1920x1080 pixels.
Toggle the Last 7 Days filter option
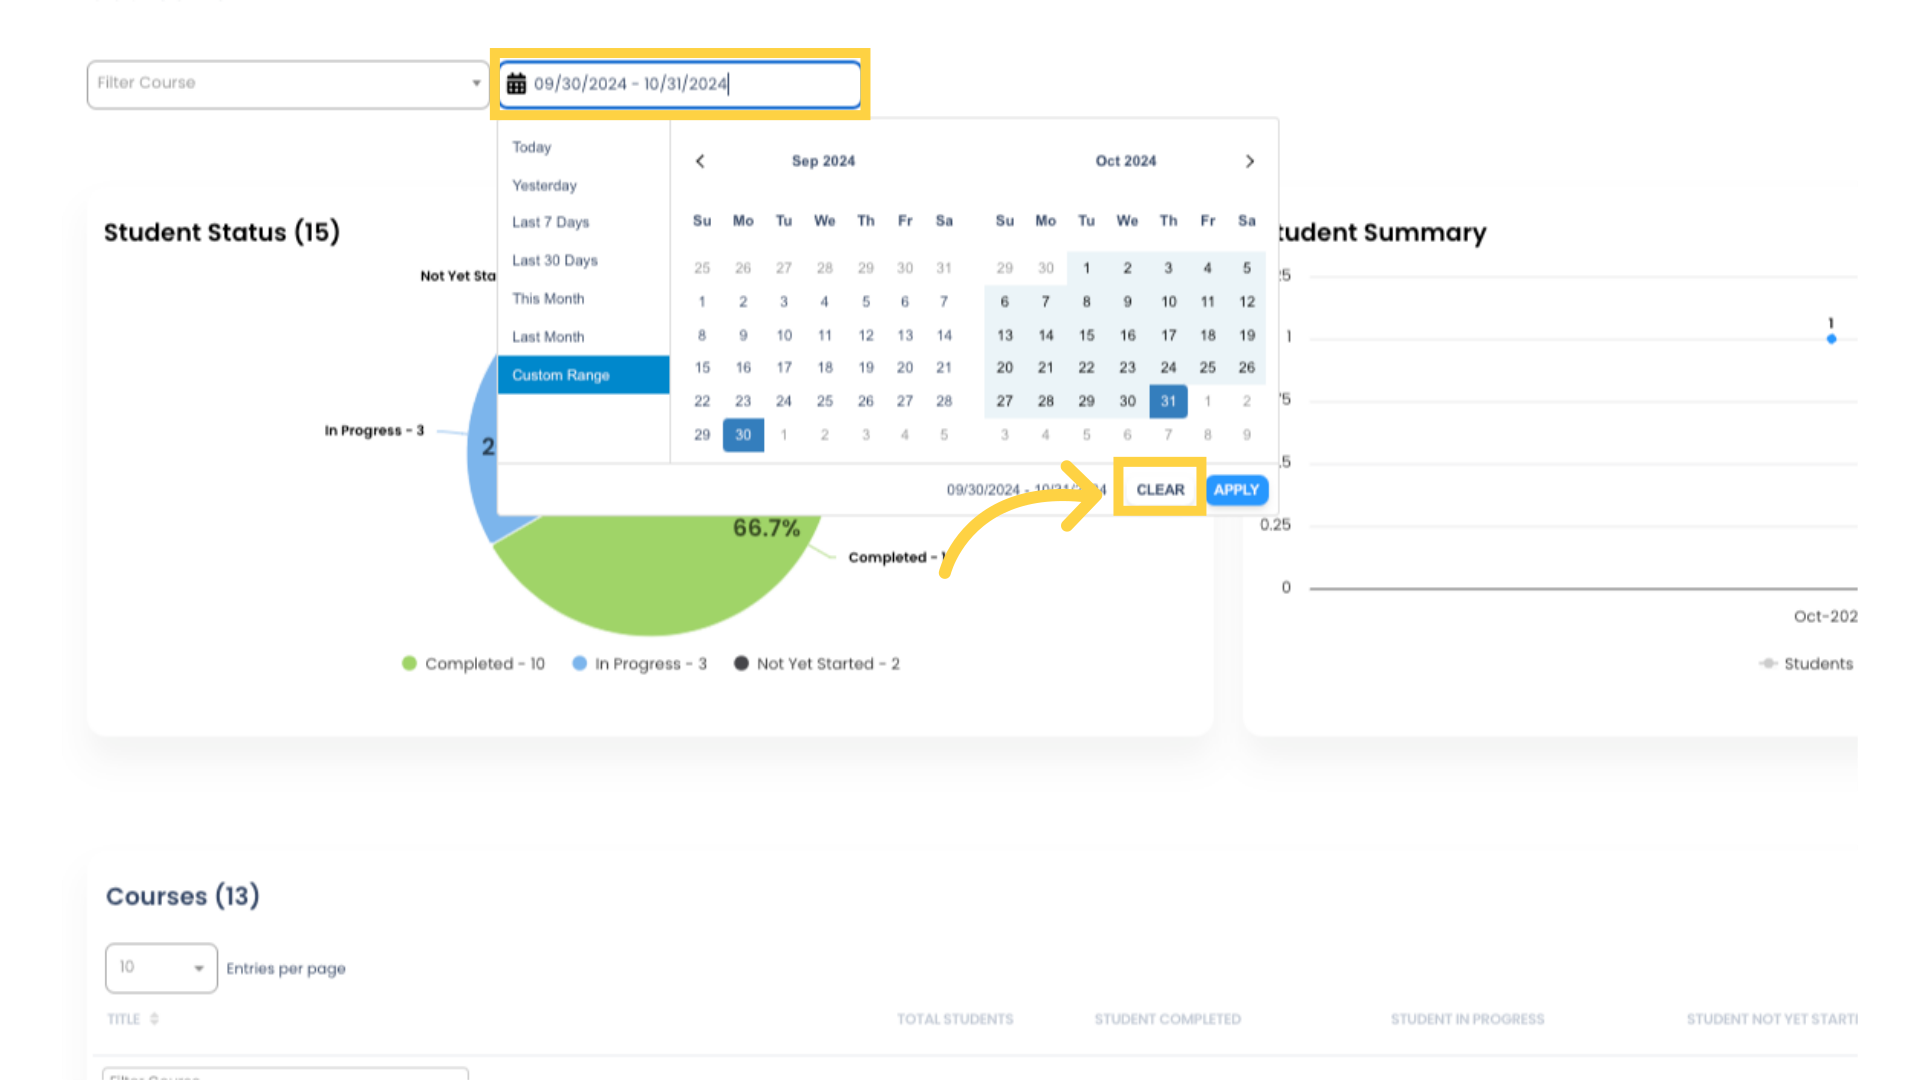pyautogui.click(x=550, y=222)
